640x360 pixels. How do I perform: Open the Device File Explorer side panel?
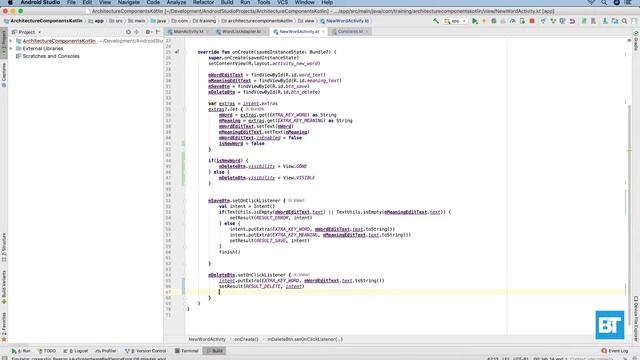[x=636, y=318]
